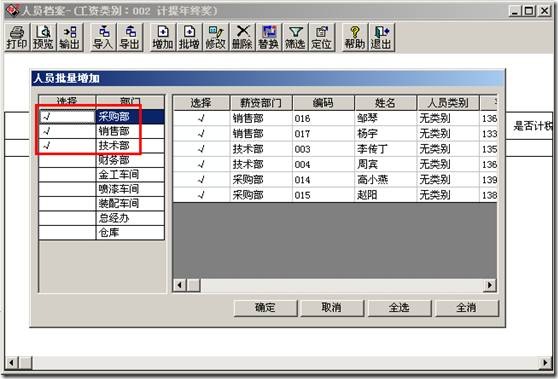Check the selection cell for 财务部
The height and width of the screenshot is (379, 558).
67,160
